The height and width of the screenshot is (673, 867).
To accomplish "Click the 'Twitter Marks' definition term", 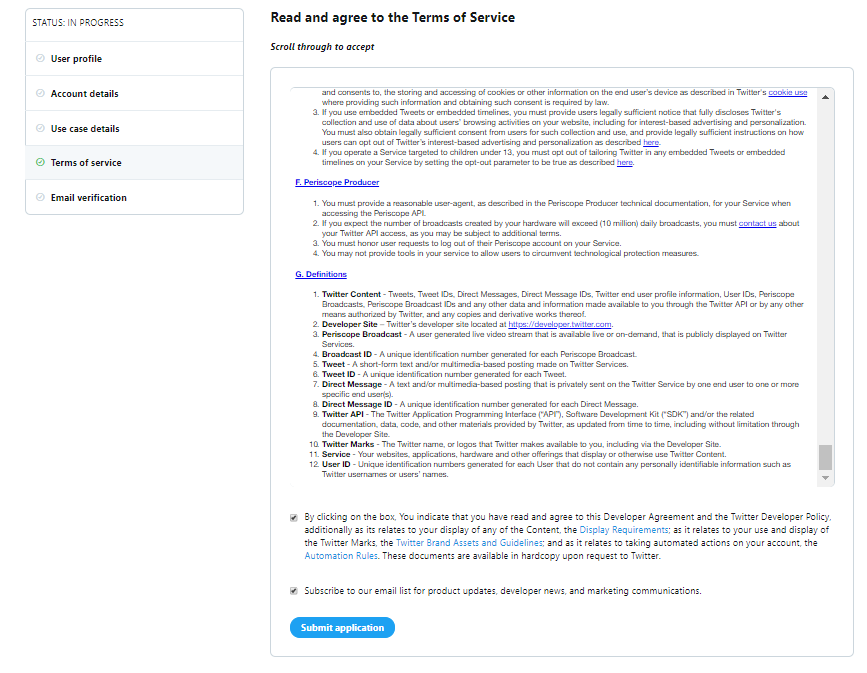I will (348, 444).
